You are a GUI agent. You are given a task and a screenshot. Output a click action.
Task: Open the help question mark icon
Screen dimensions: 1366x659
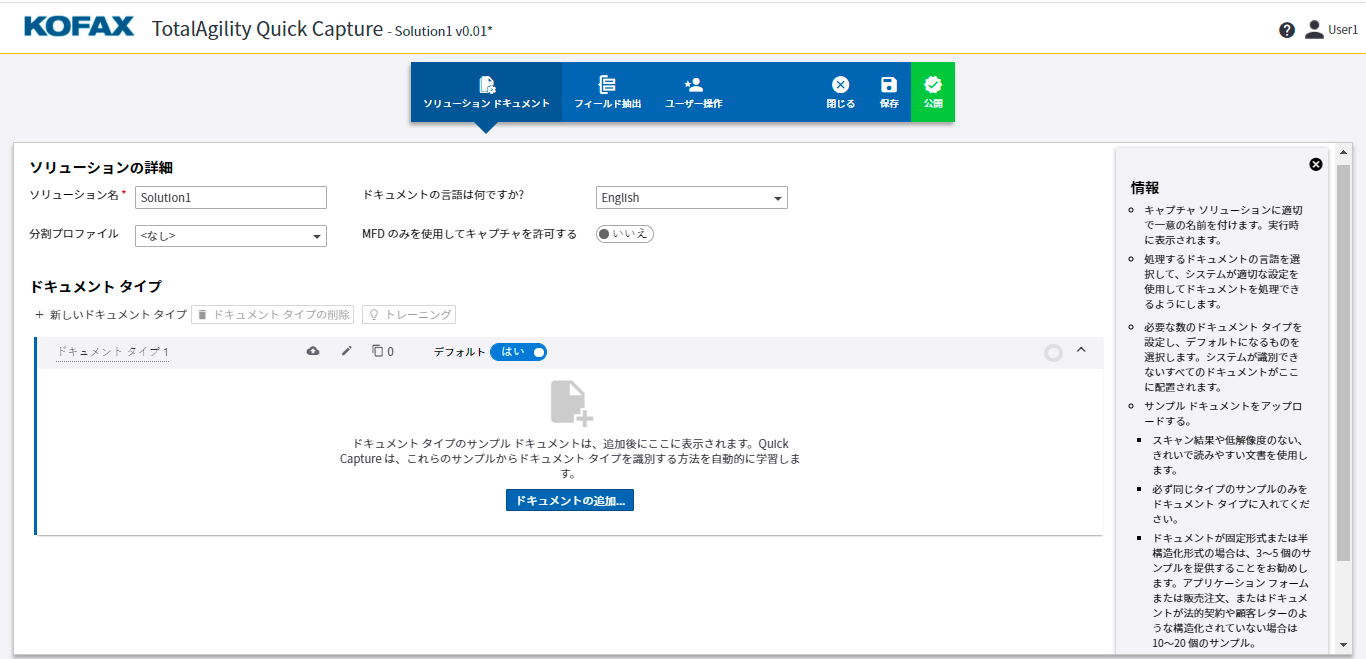1287,29
